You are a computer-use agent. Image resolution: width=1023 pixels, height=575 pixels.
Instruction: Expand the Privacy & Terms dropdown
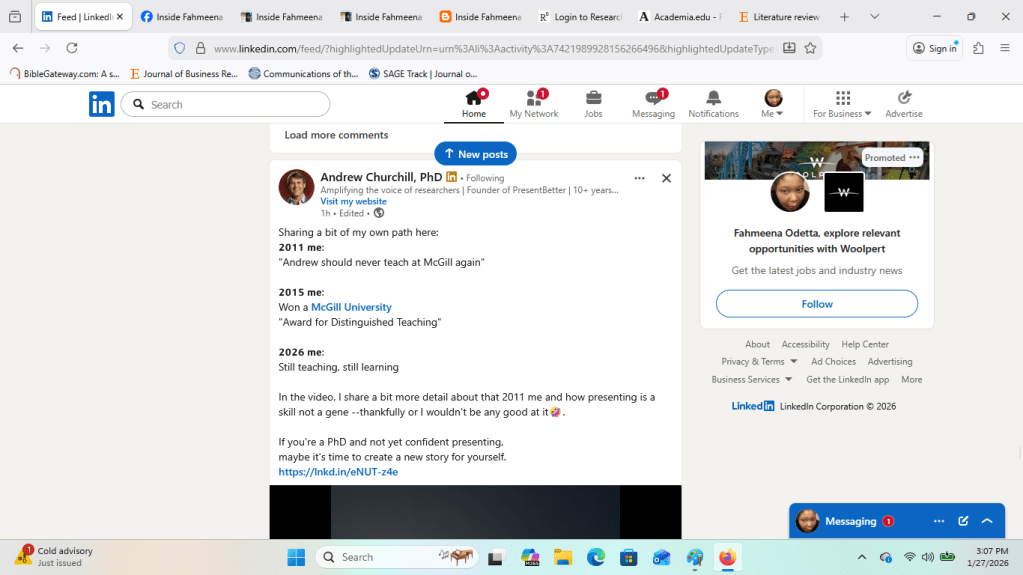pos(759,362)
